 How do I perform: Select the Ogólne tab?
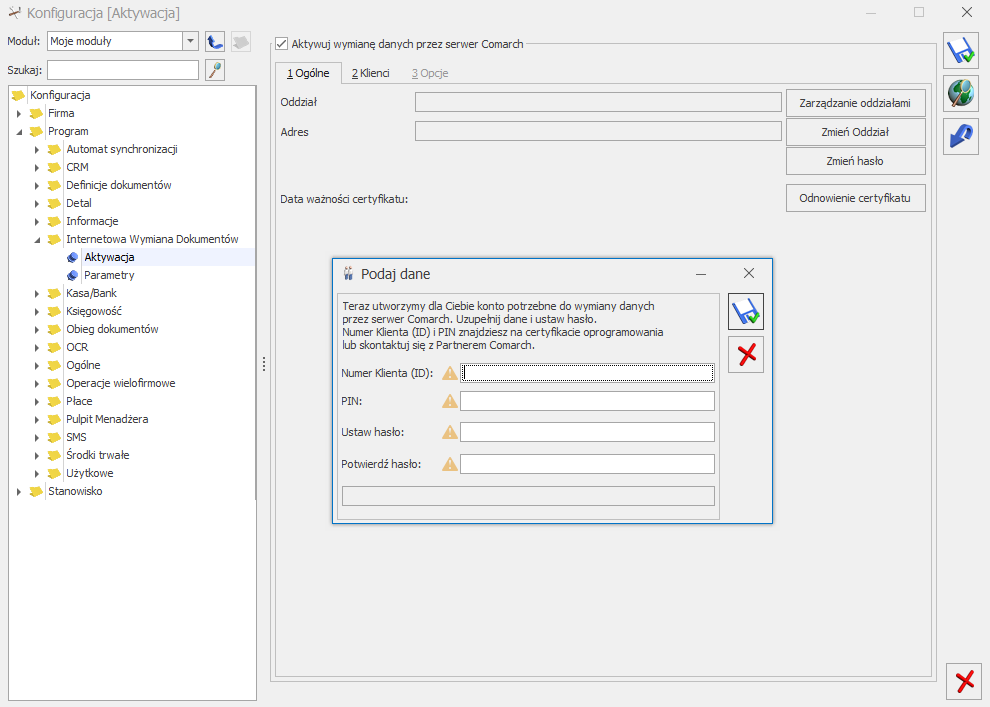pos(308,73)
